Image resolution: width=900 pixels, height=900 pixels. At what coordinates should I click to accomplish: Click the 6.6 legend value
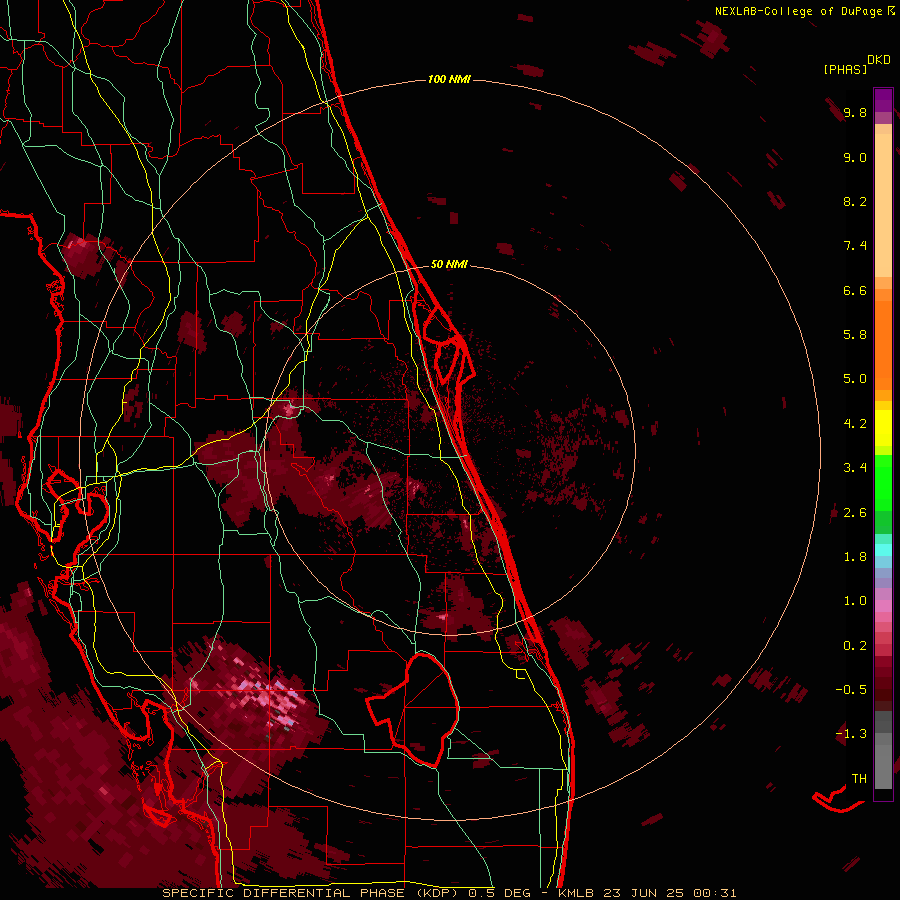pyautogui.click(x=855, y=290)
